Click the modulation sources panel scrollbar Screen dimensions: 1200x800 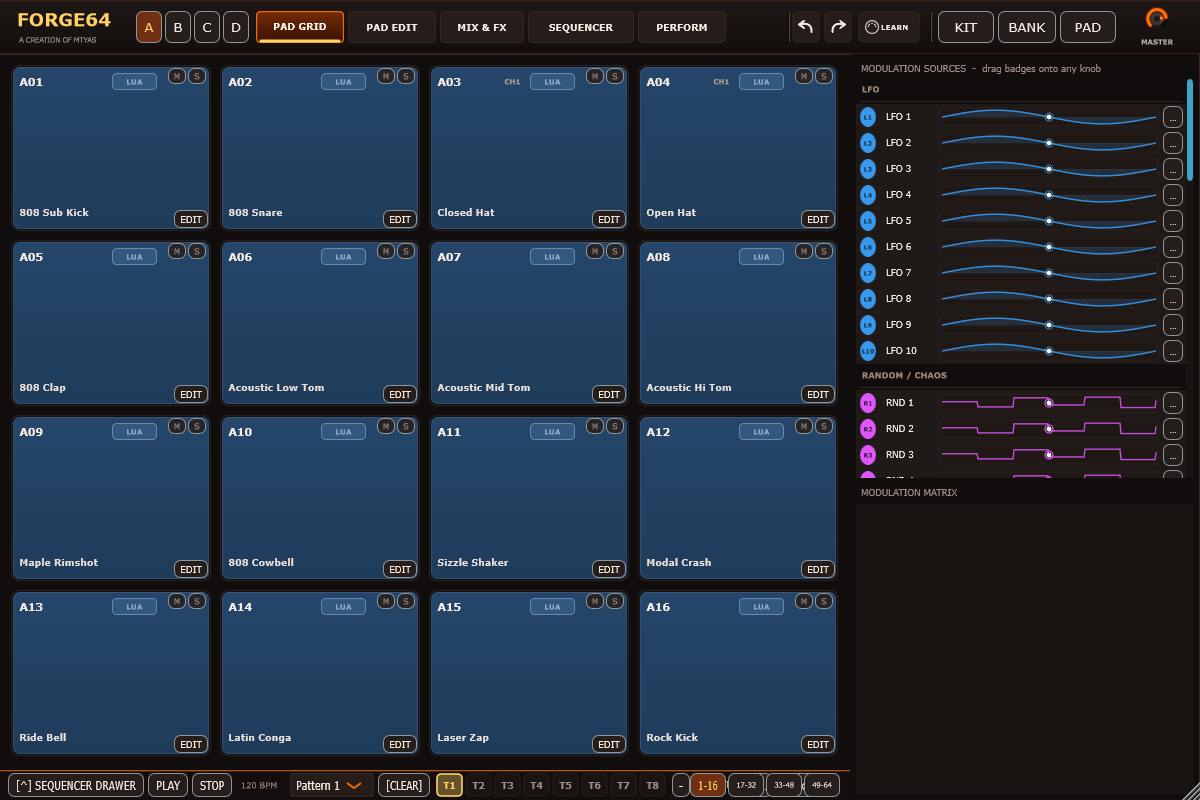pyautogui.click(x=1190, y=128)
